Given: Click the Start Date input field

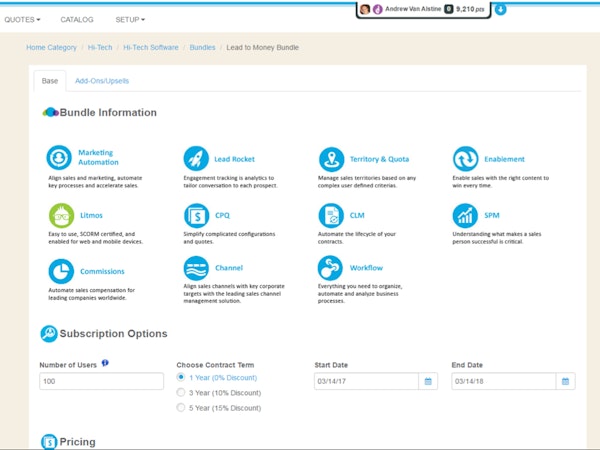Looking at the screenshot, I should (x=366, y=381).
